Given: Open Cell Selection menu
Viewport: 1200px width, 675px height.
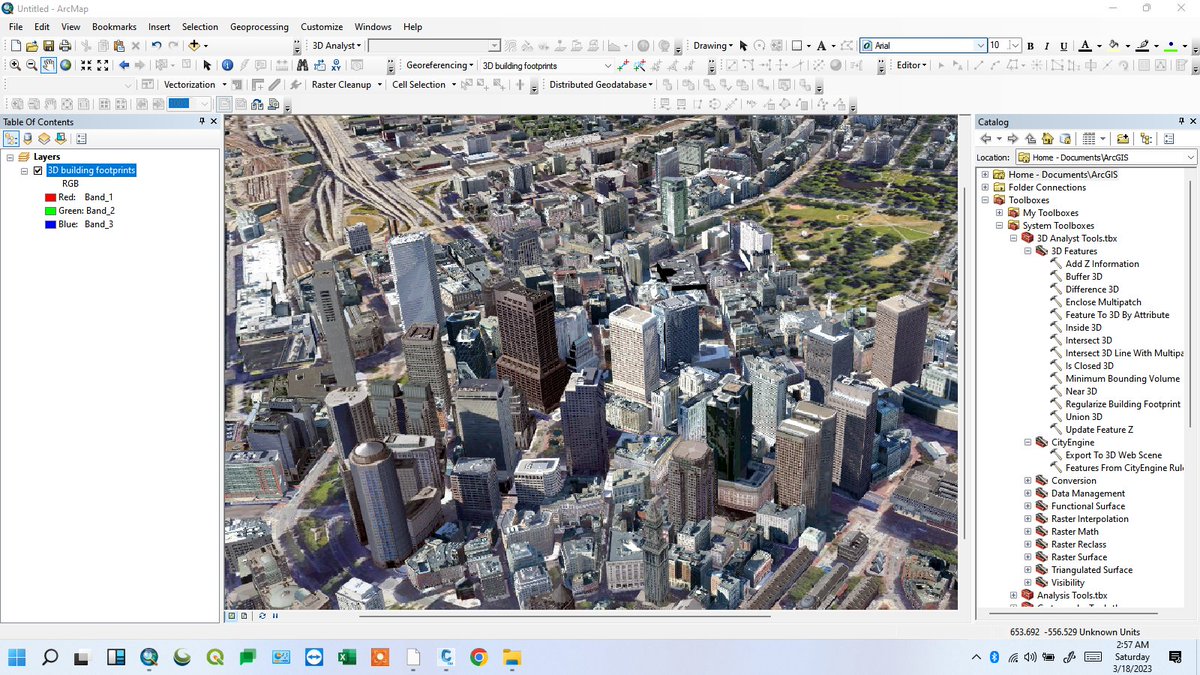Looking at the screenshot, I should point(424,85).
